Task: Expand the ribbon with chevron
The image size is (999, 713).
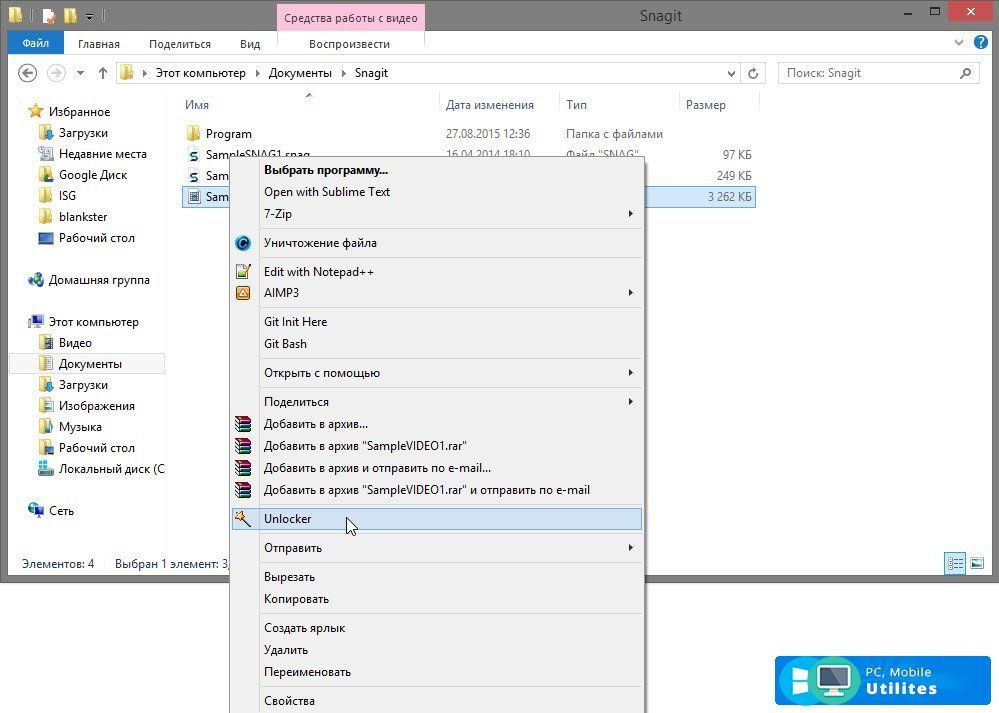Action: [x=959, y=43]
